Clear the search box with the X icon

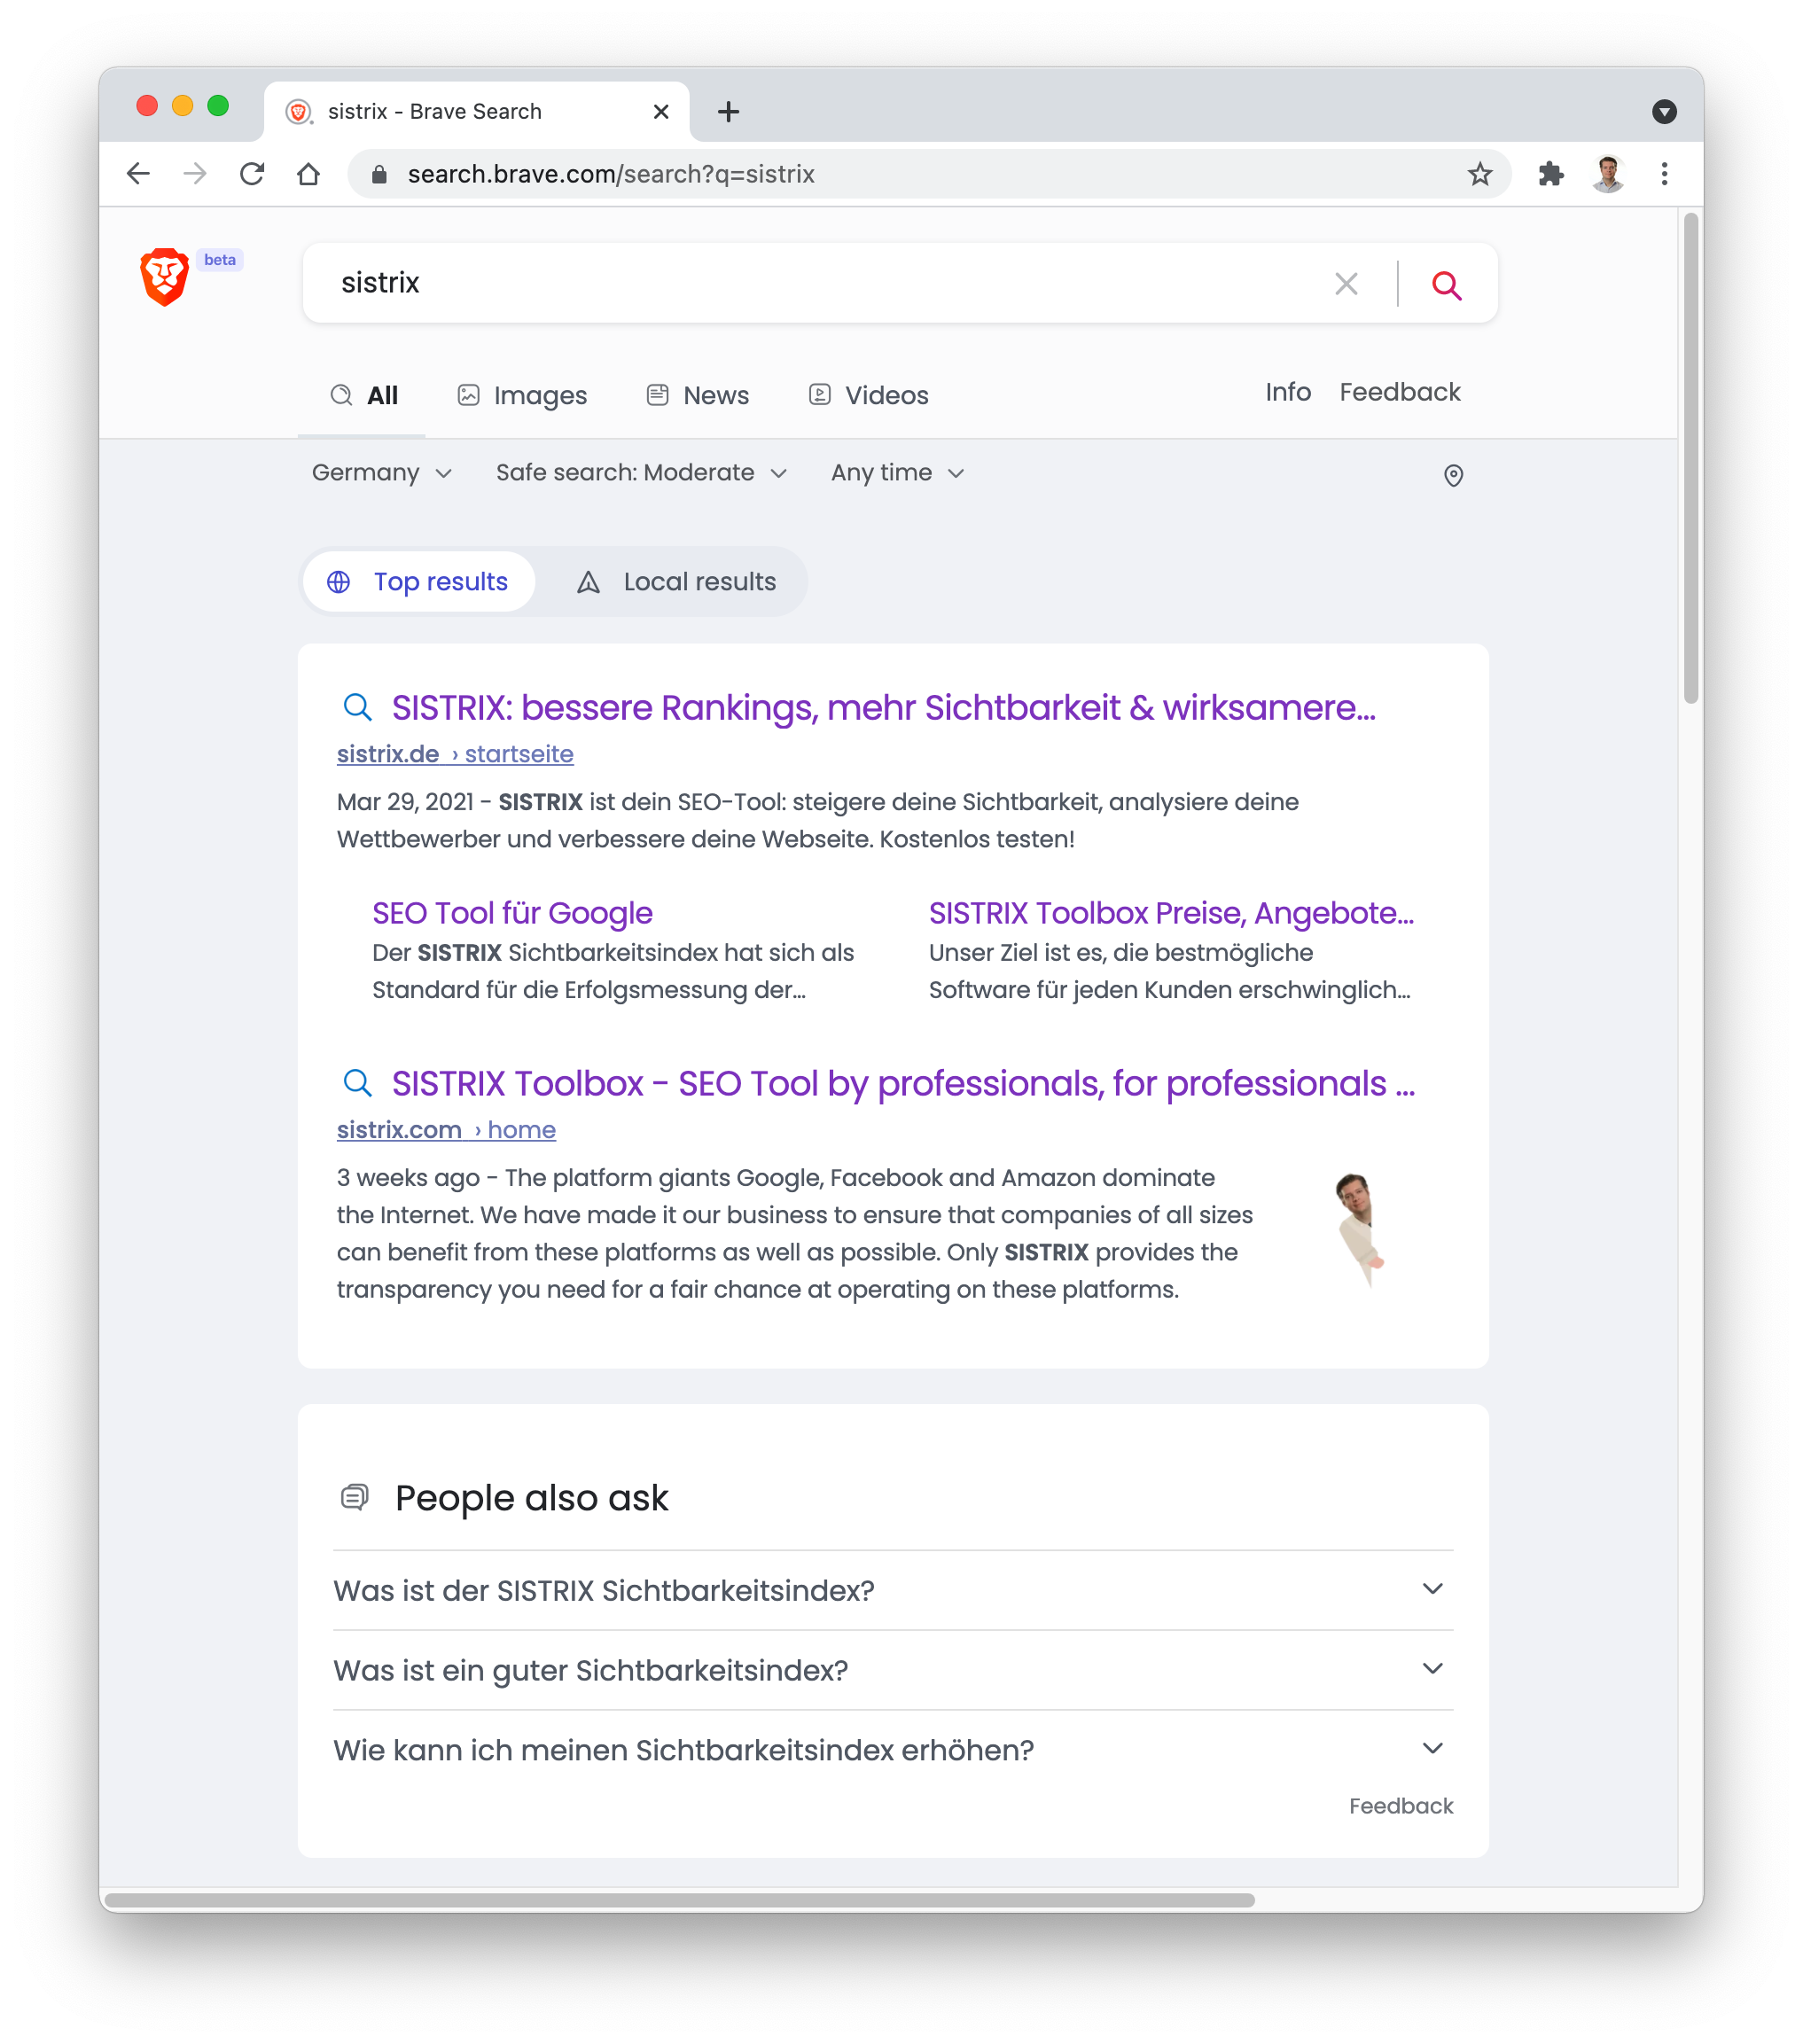point(1346,284)
